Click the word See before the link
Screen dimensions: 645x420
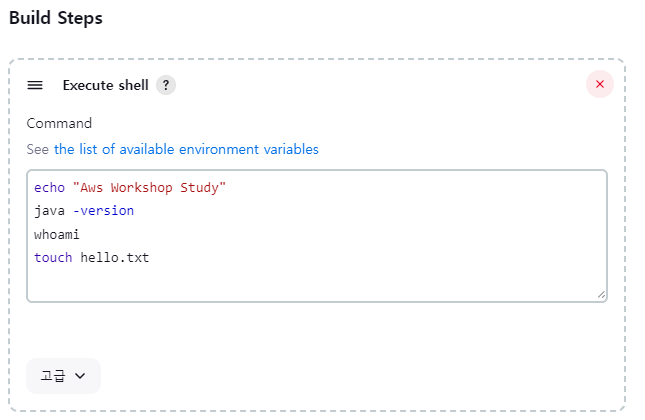(x=38, y=149)
